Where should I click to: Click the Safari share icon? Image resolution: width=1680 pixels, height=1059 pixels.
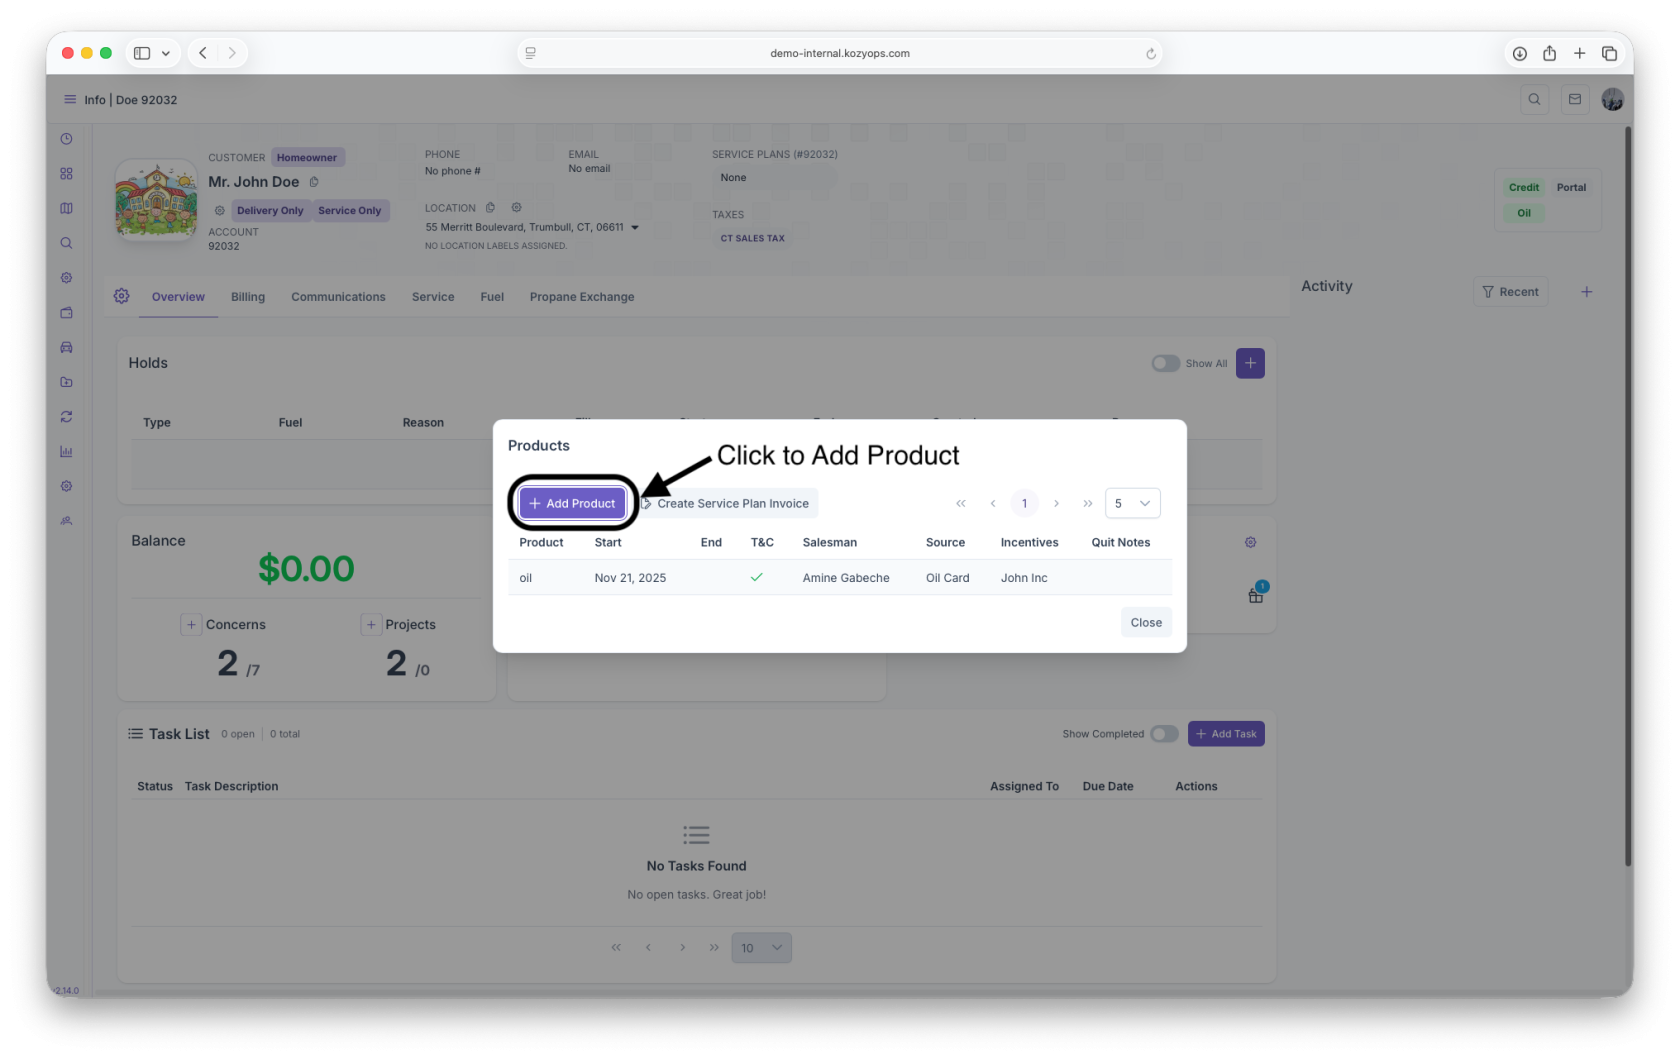click(x=1549, y=53)
